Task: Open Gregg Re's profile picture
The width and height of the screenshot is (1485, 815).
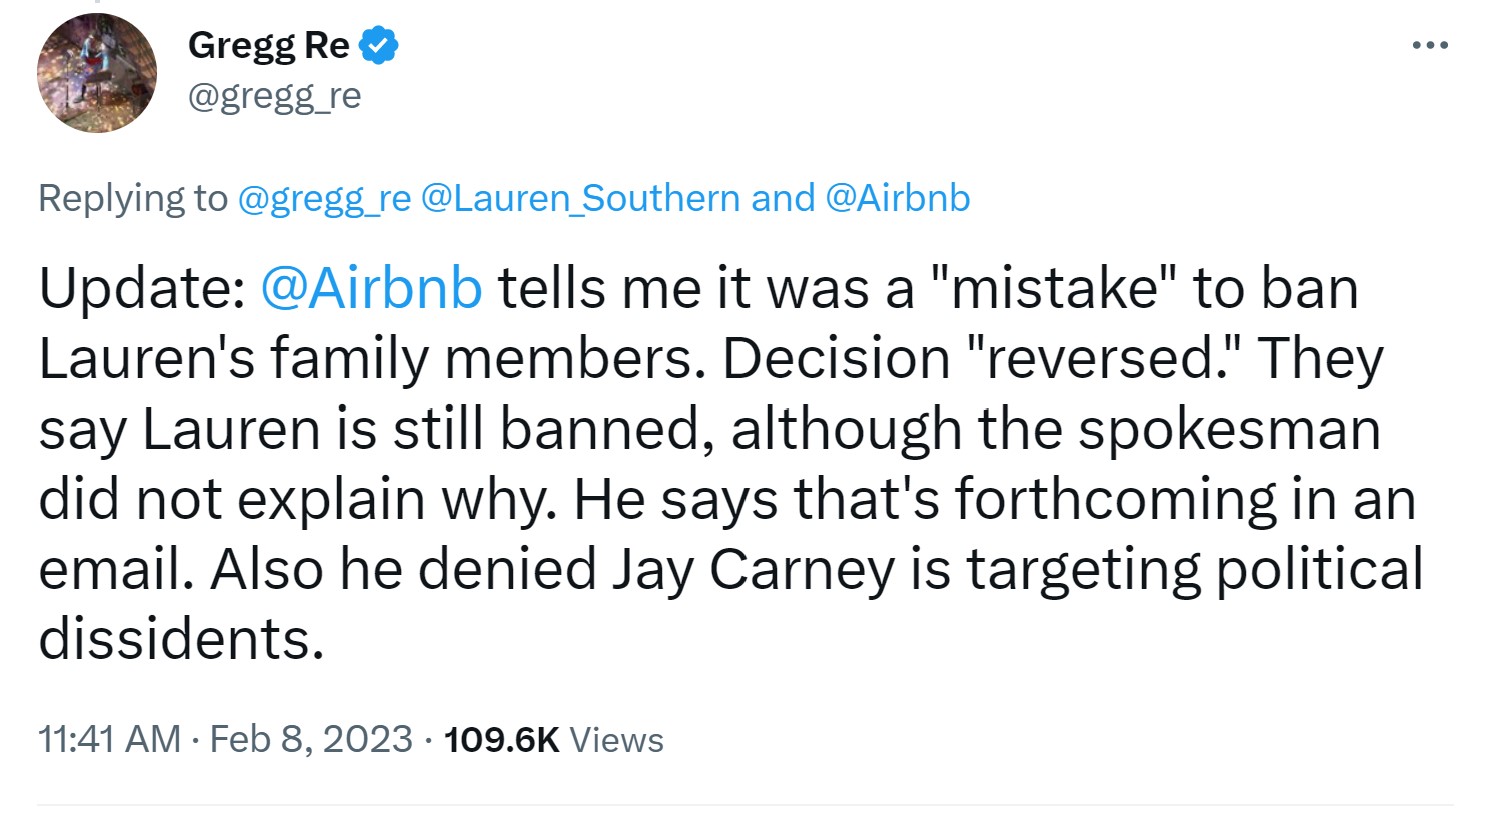Action: 97,73
